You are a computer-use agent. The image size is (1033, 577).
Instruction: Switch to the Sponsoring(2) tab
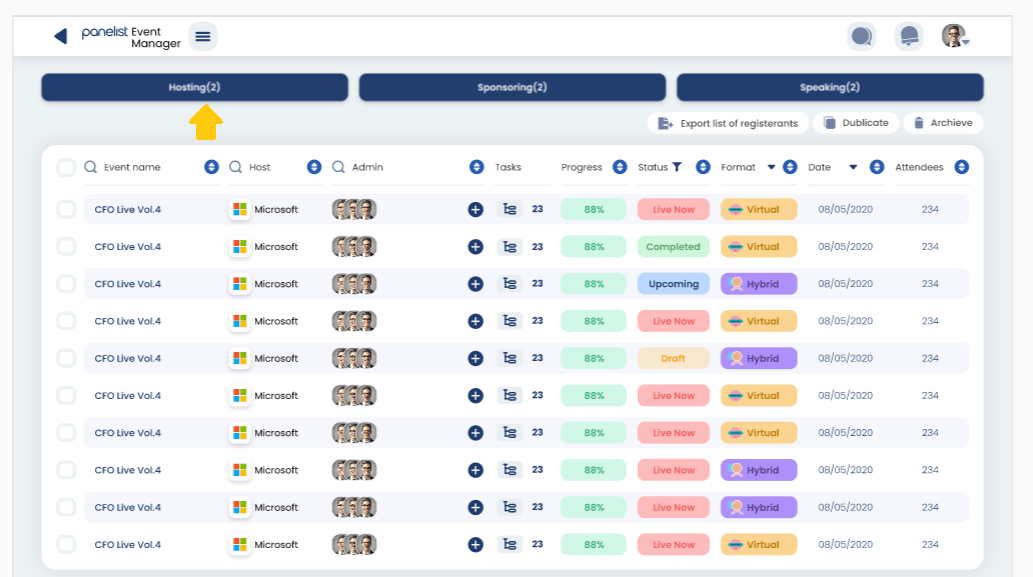[x=512, y=87]
